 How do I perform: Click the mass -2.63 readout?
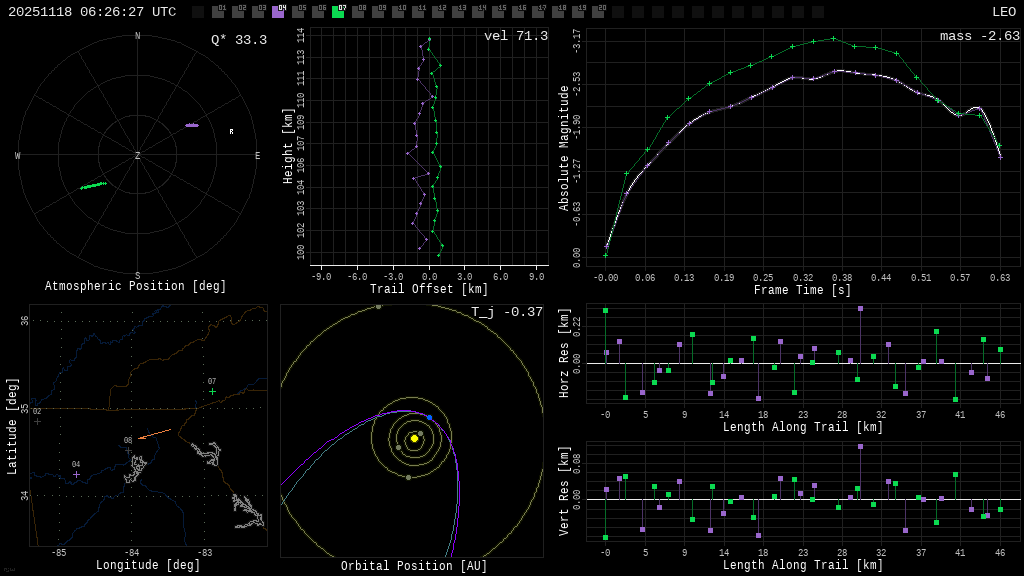tap(979, 36)
